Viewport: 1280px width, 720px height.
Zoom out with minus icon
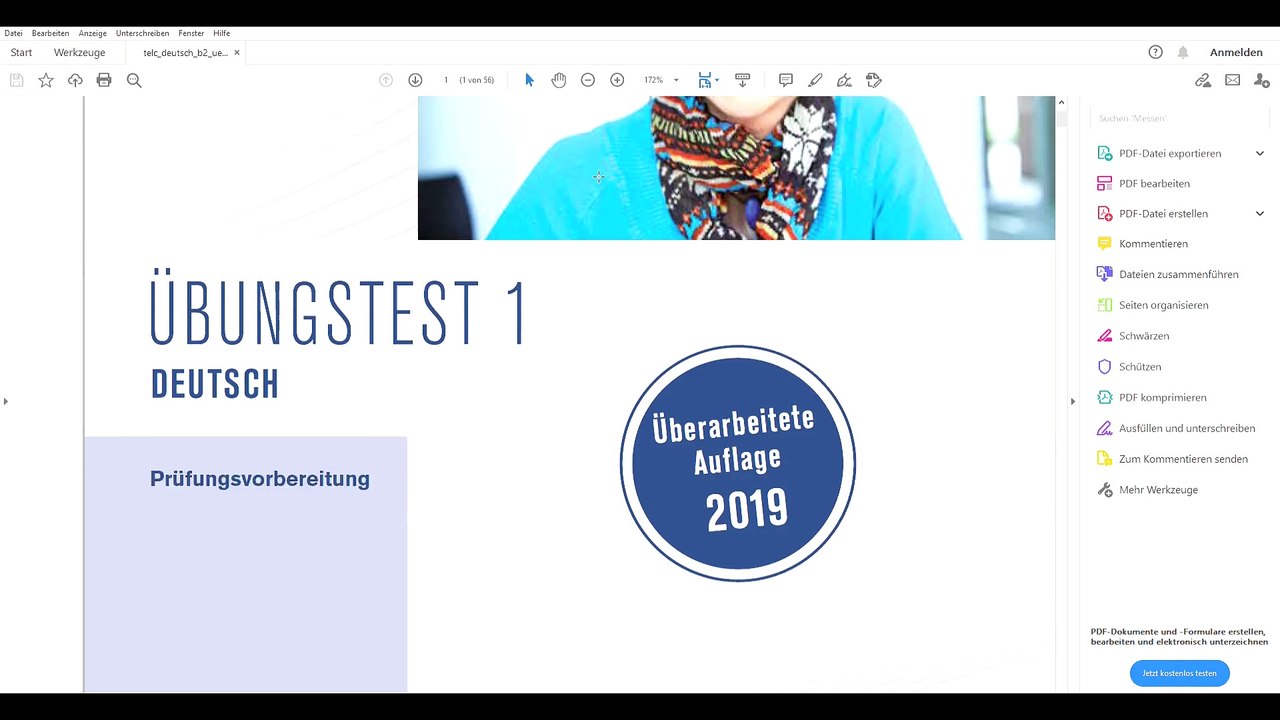point(588,80)
